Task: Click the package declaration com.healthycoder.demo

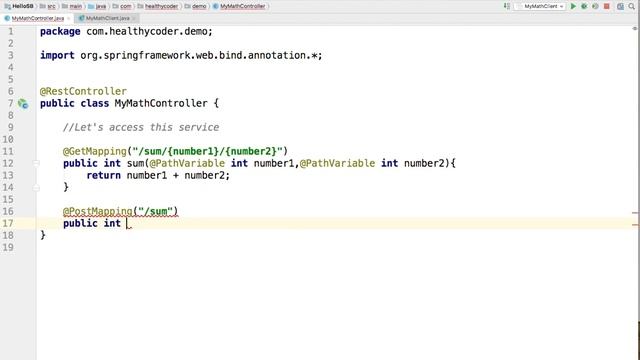Action: pyautogui.click(x=127, y=31)
